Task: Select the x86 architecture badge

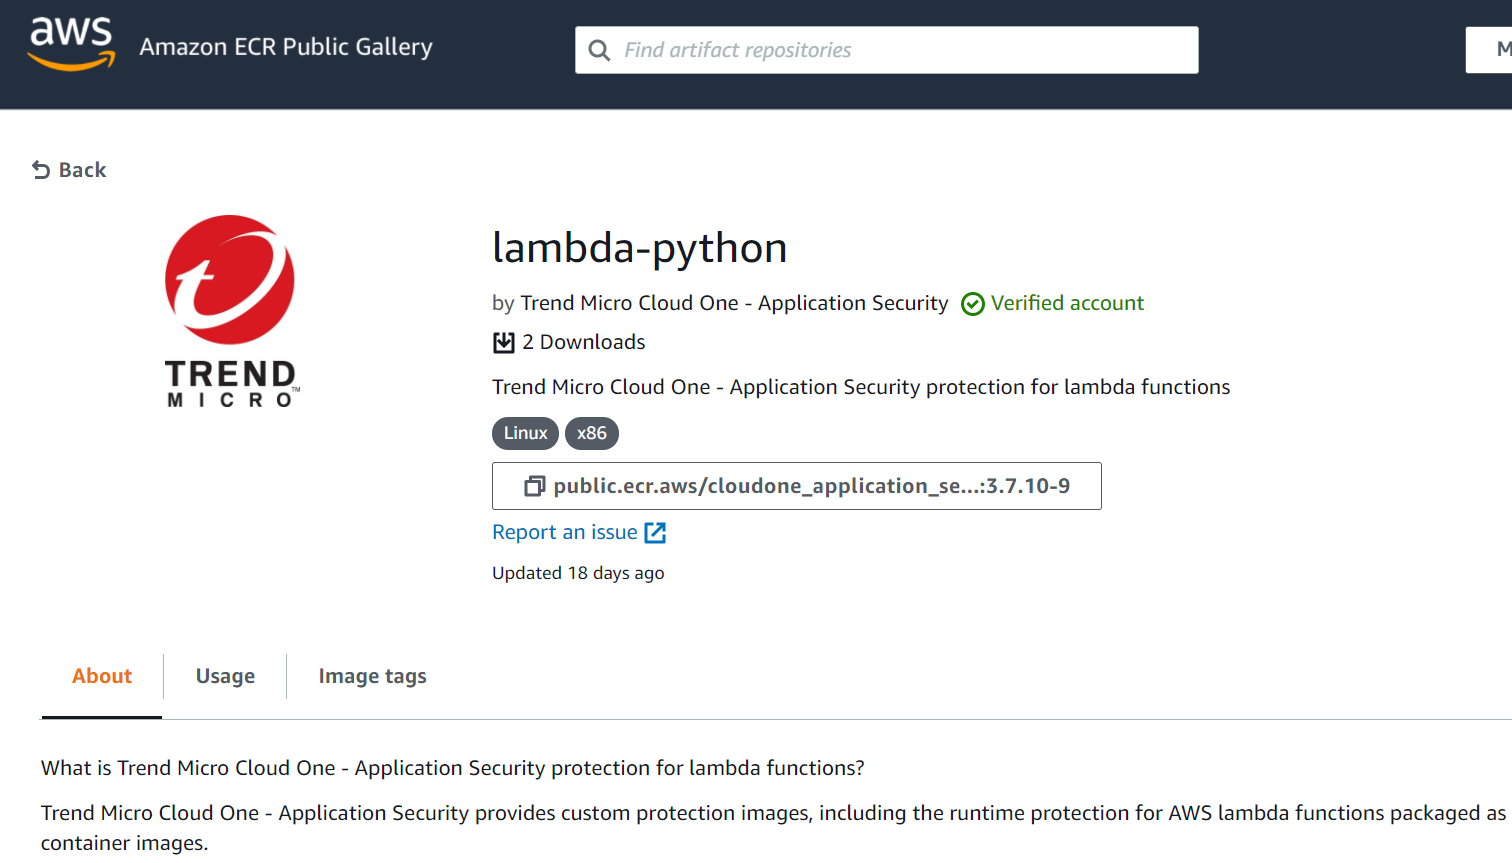Action: (592, 433)
